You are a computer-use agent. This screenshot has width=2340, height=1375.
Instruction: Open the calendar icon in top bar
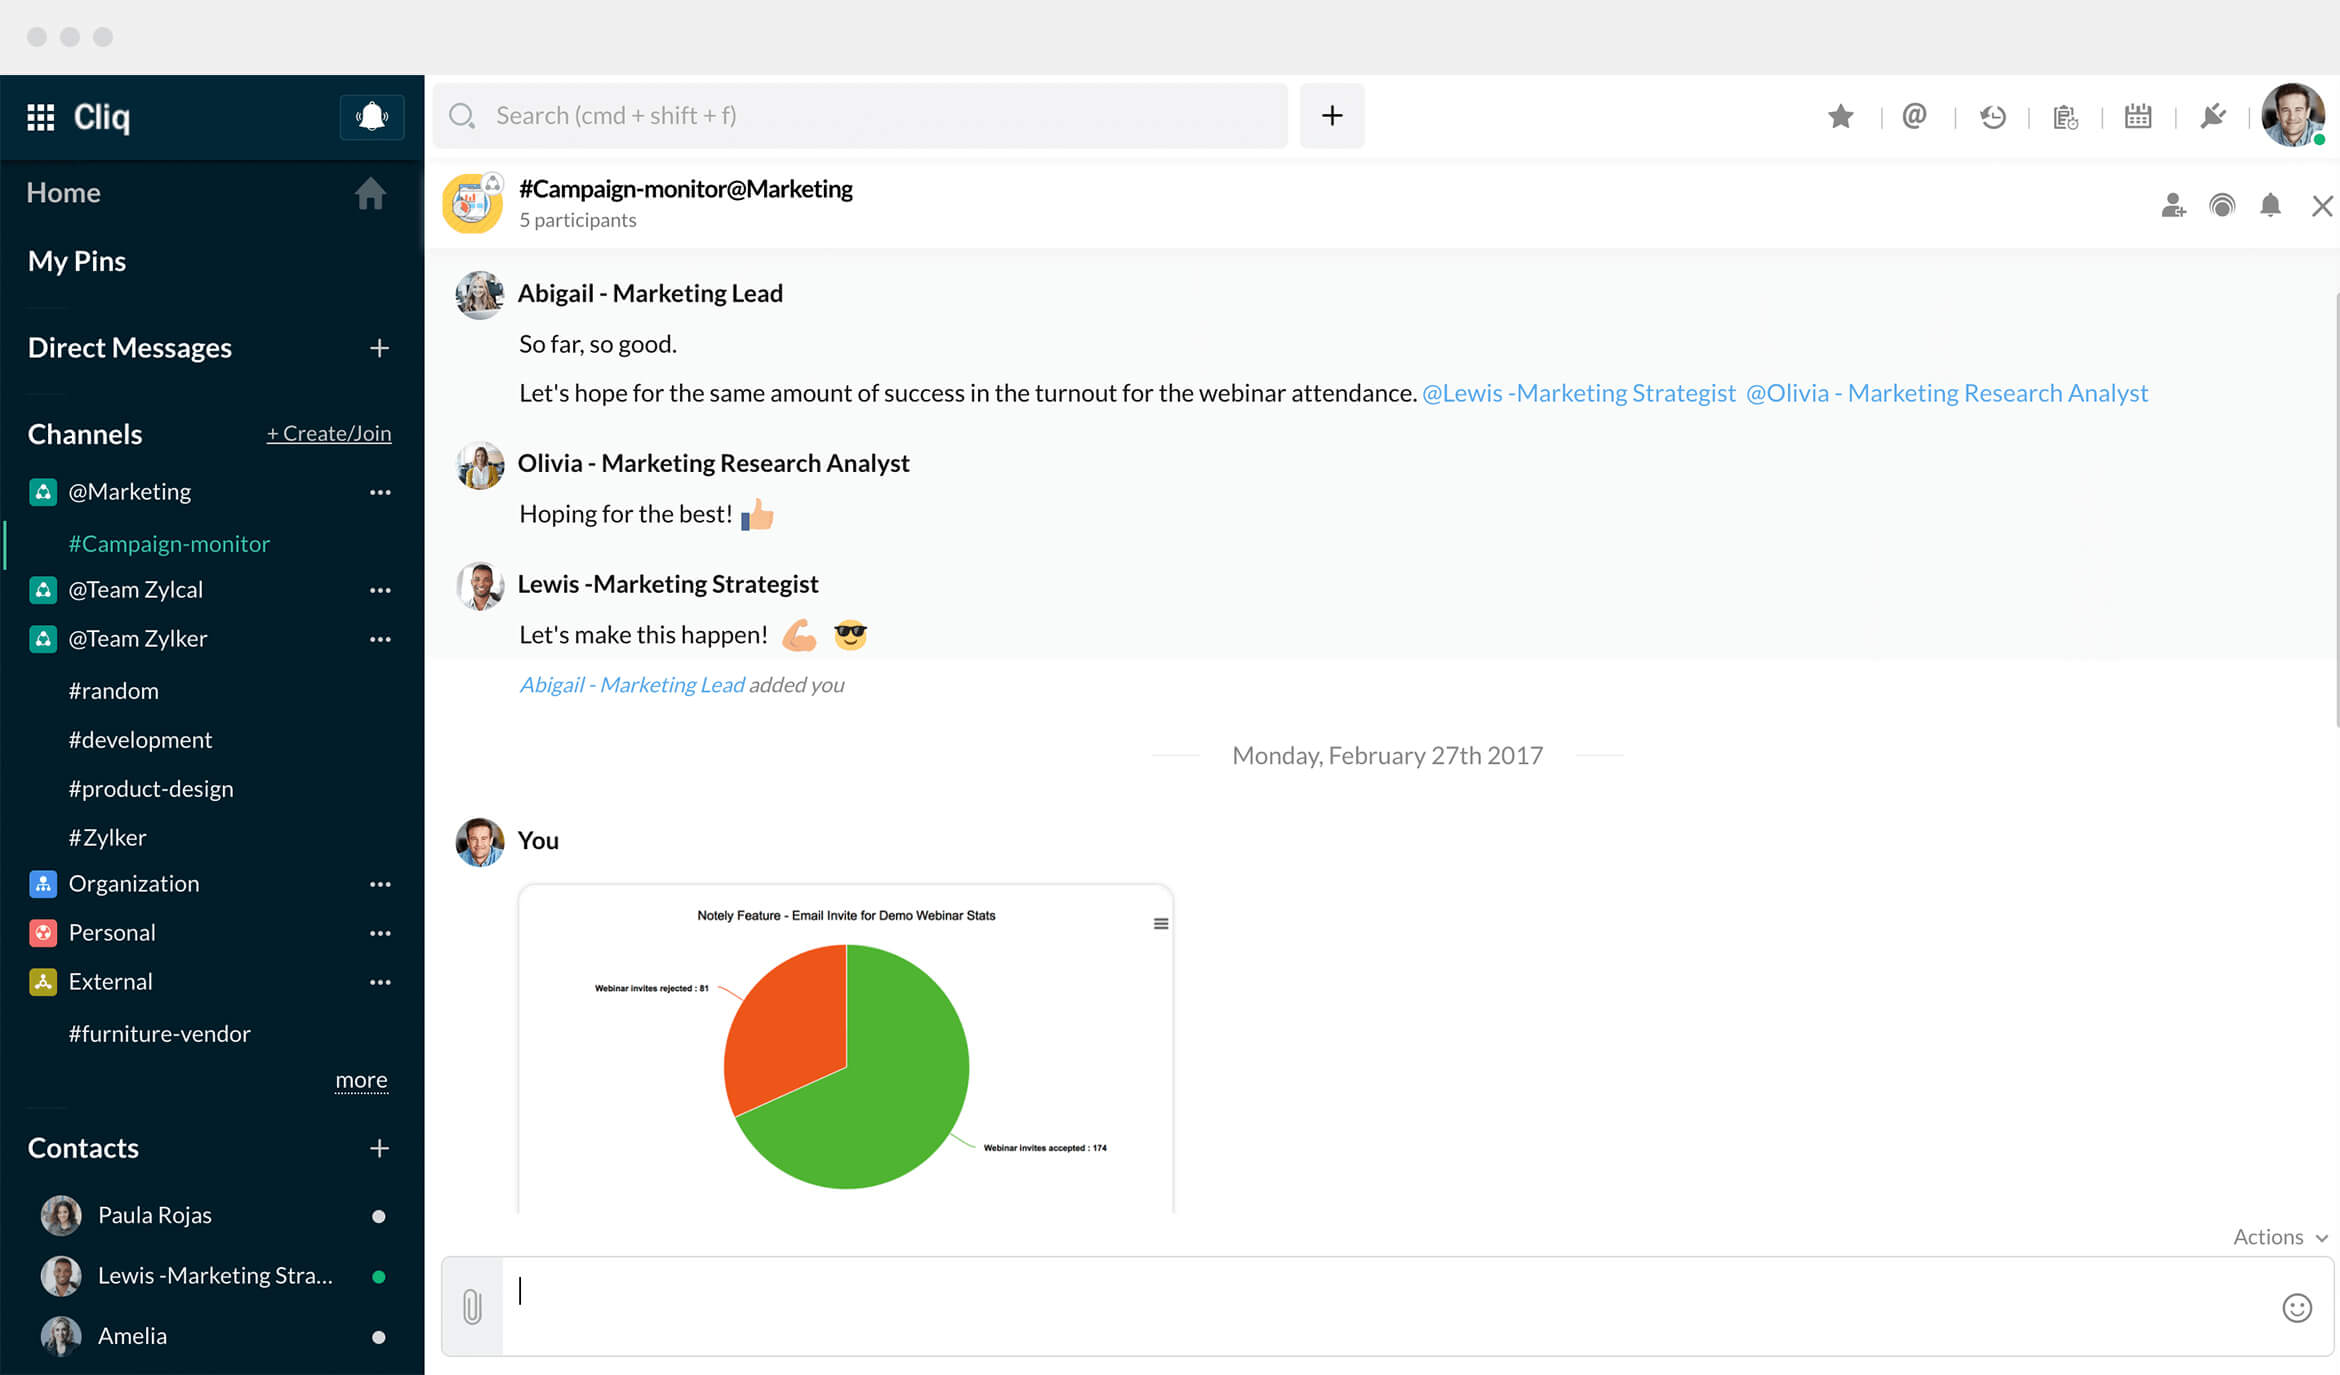click(2138, 116)
